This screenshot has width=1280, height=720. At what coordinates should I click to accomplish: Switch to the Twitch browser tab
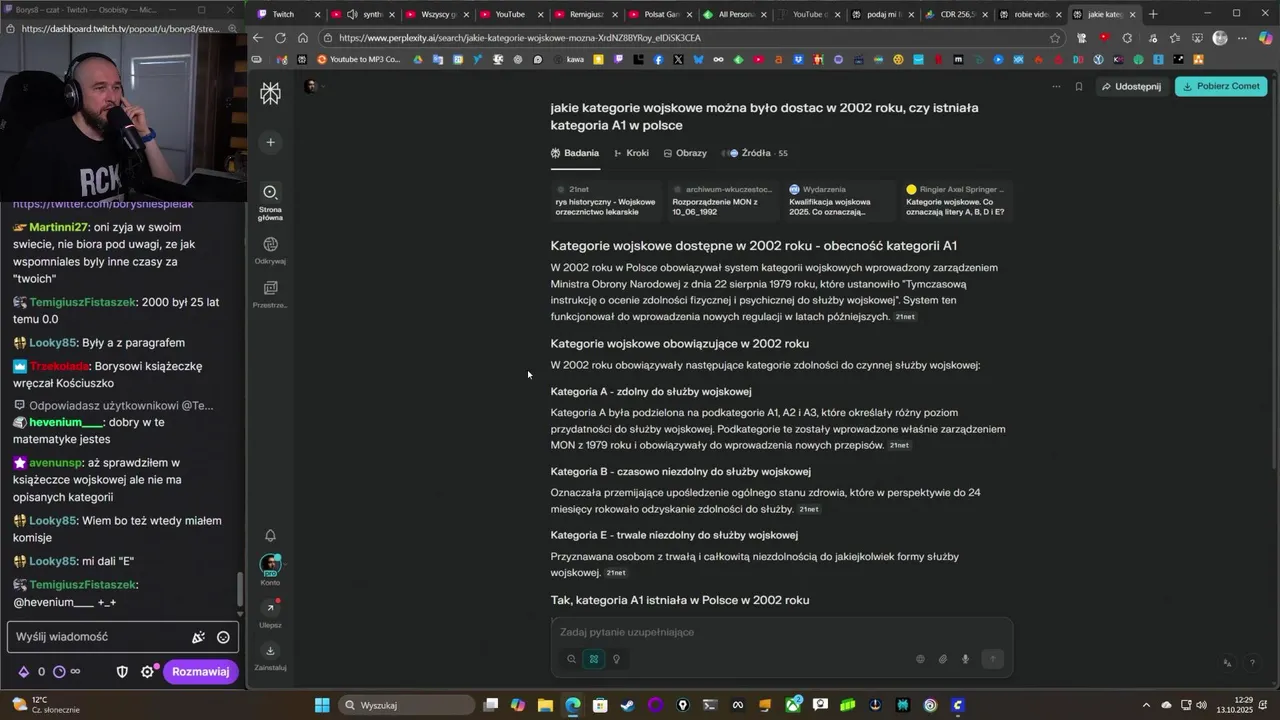tap(288, 14)
